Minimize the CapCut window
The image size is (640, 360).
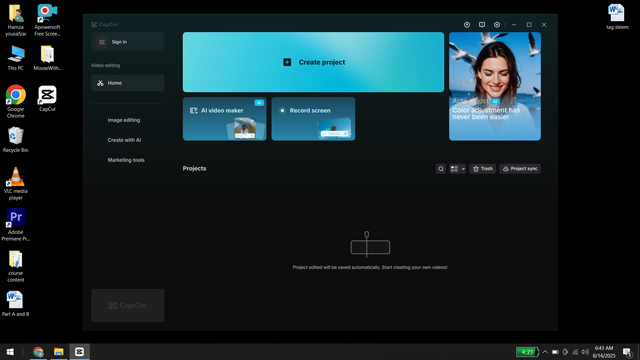pos(514,24)
